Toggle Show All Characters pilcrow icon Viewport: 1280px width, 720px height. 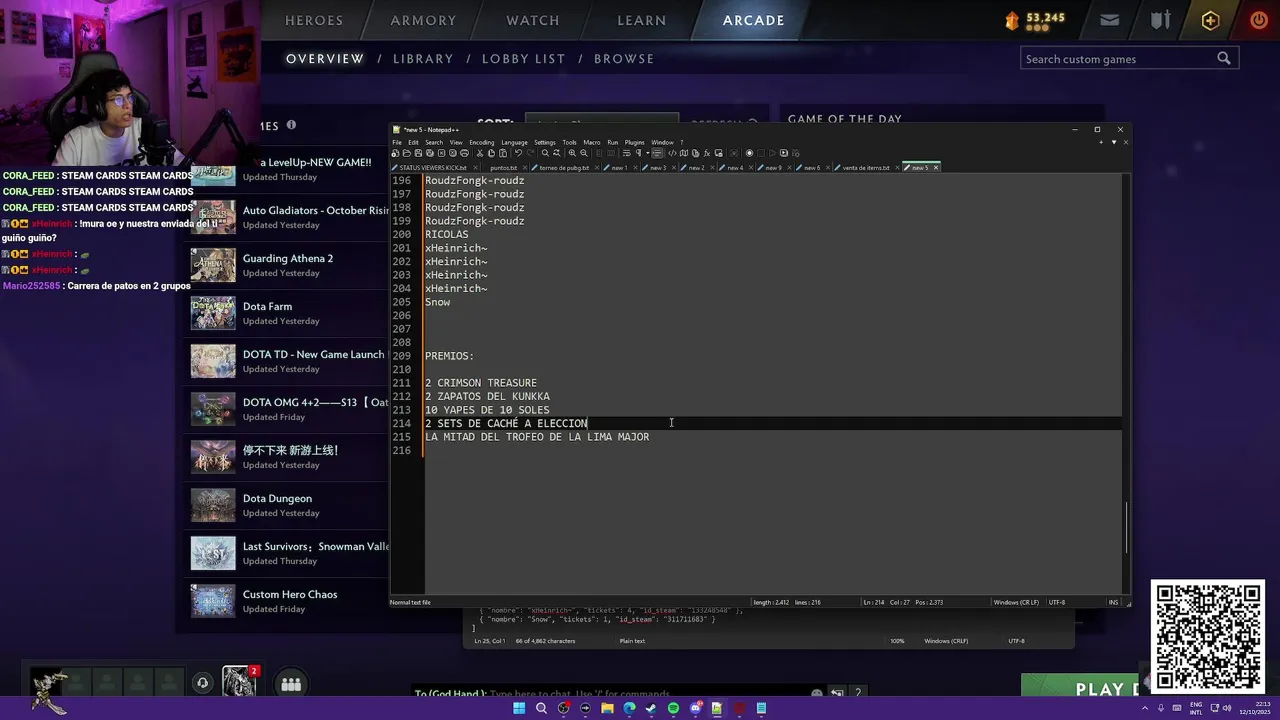pyautogui.click(x=638, y=153)
